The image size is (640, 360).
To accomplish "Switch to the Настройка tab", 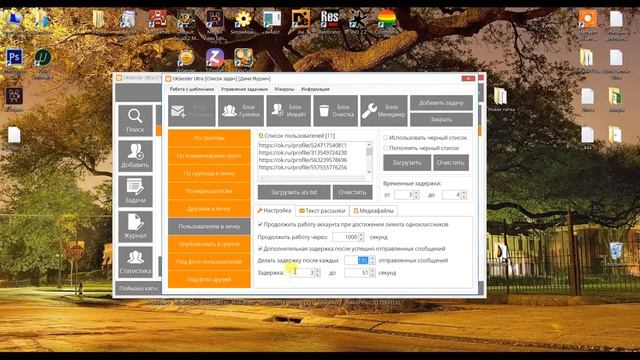I will tap(274, 211).
